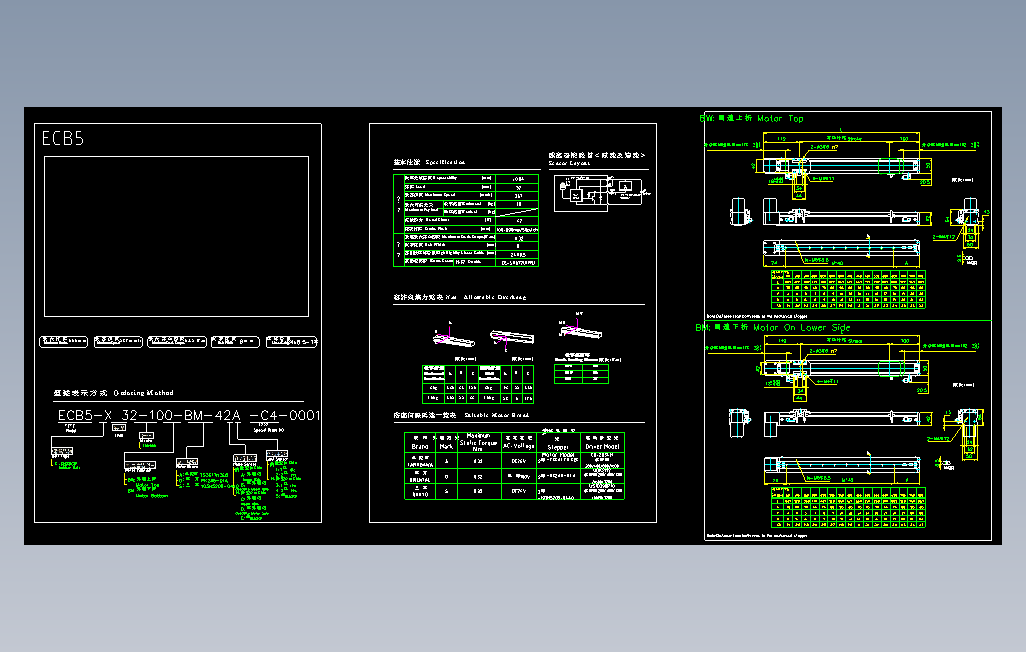1026x652 pixels.
Task: Click the Motor Bottom green label
Action: 152,496
